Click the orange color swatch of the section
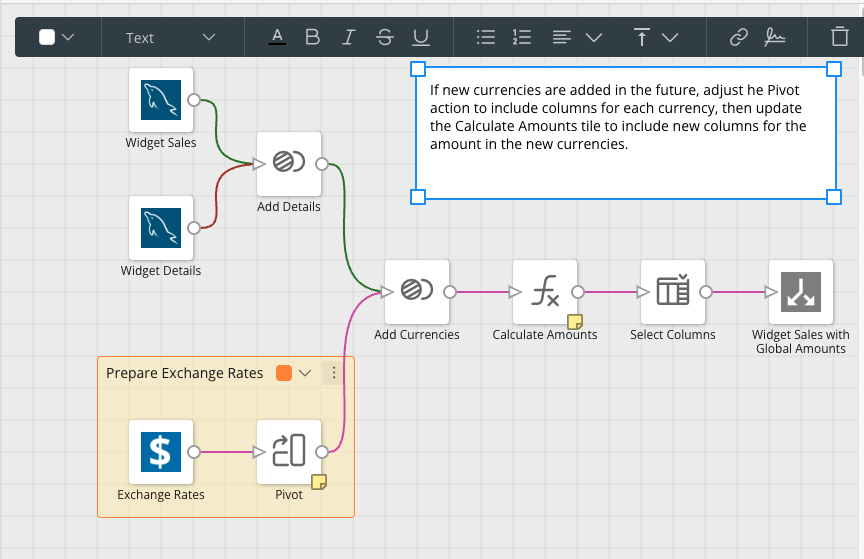Image resolution: width=864 pixels, height=559 pixels. (x=284, y=373)
